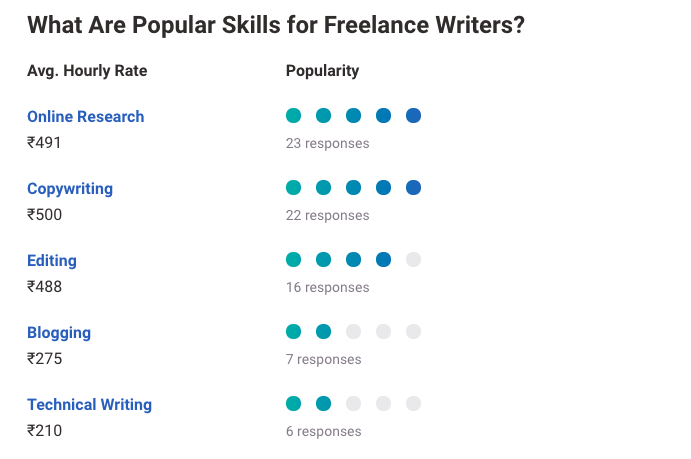
Task: Click the Avg. Hourly Rate column header
Action: pyautogui.click(x=87, y=71)
